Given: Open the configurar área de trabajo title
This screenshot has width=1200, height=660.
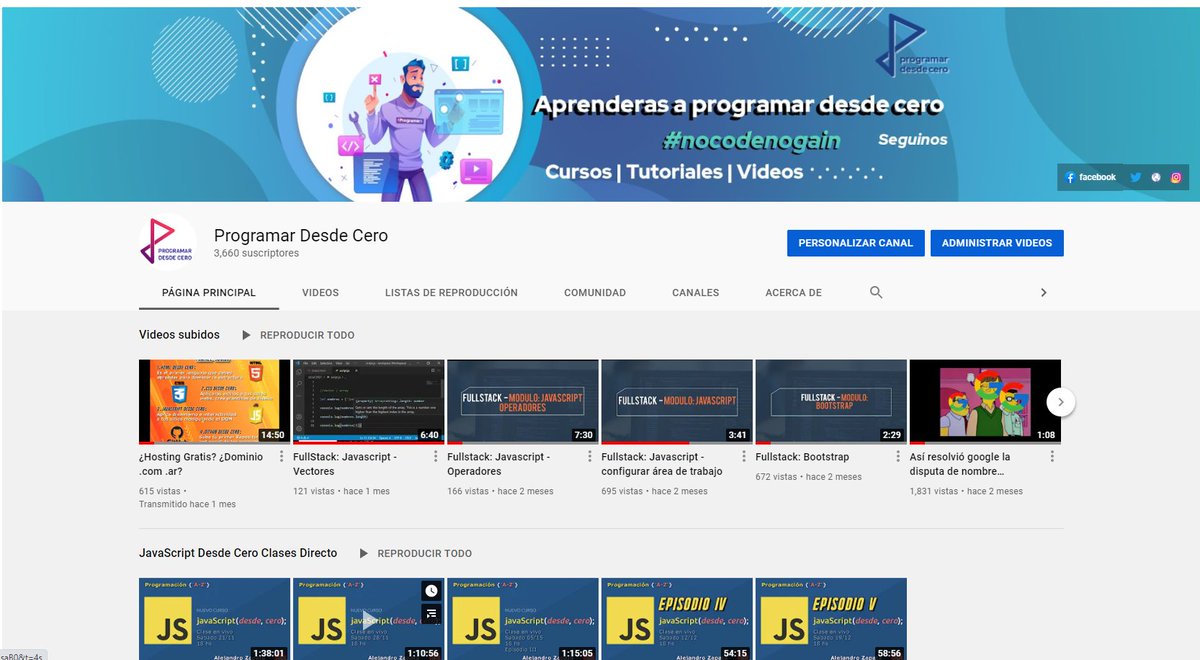Looking at the screenshot, I should point(662,464).
